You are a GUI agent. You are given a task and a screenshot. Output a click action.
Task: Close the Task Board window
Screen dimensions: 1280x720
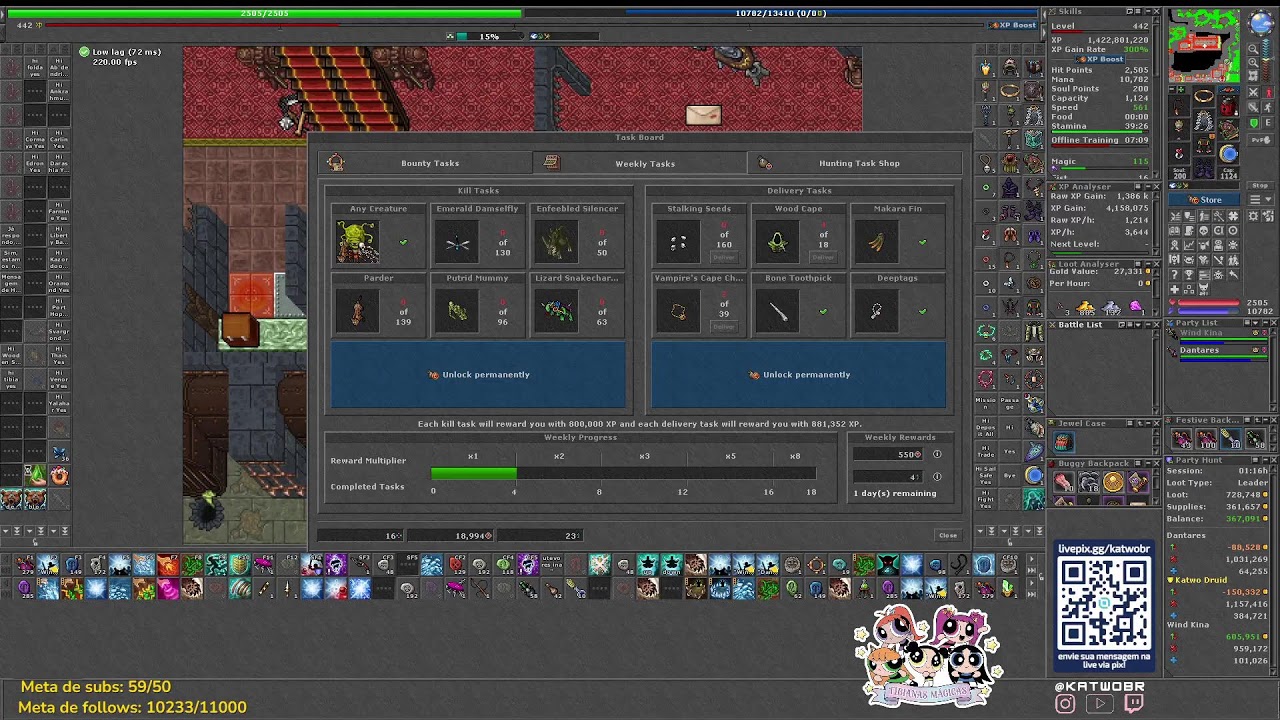pos(947,535)
